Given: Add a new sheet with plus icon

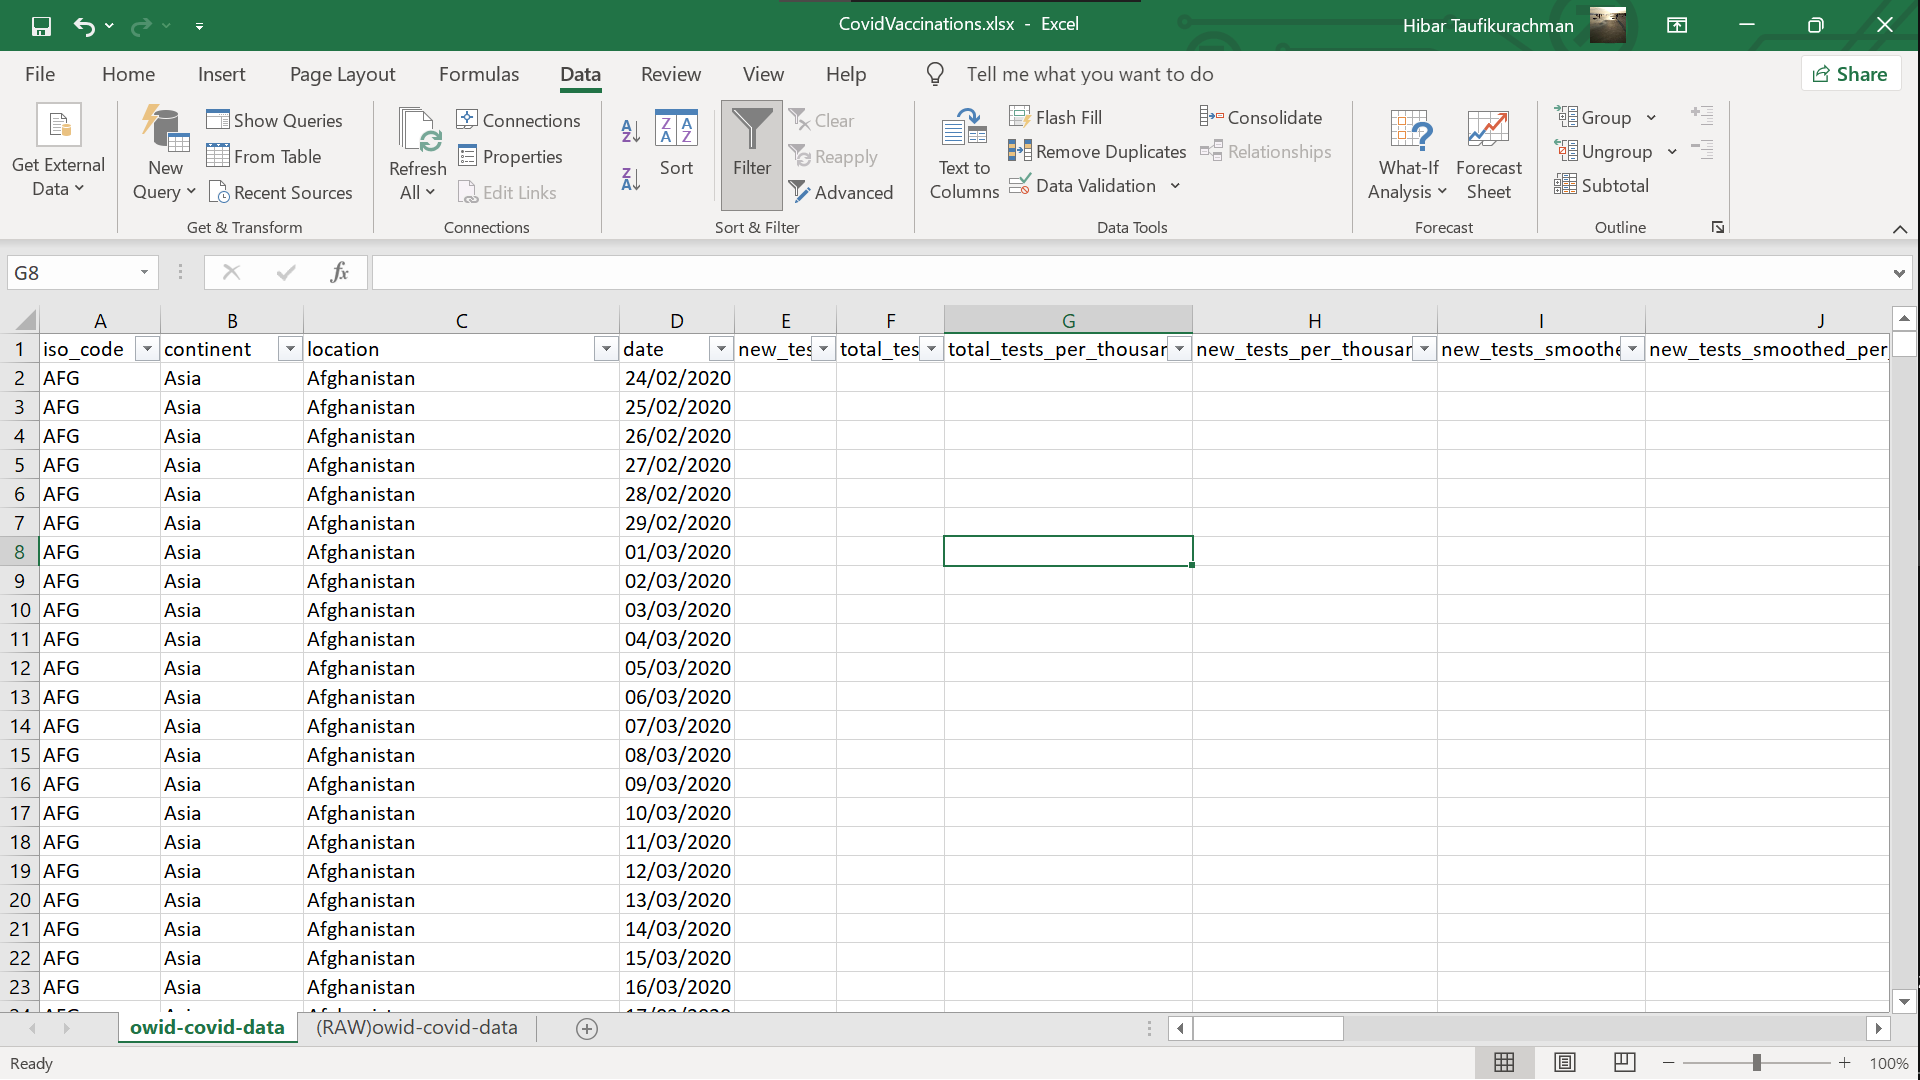Looking at the screenshot, I should (x=587, y=1028).
